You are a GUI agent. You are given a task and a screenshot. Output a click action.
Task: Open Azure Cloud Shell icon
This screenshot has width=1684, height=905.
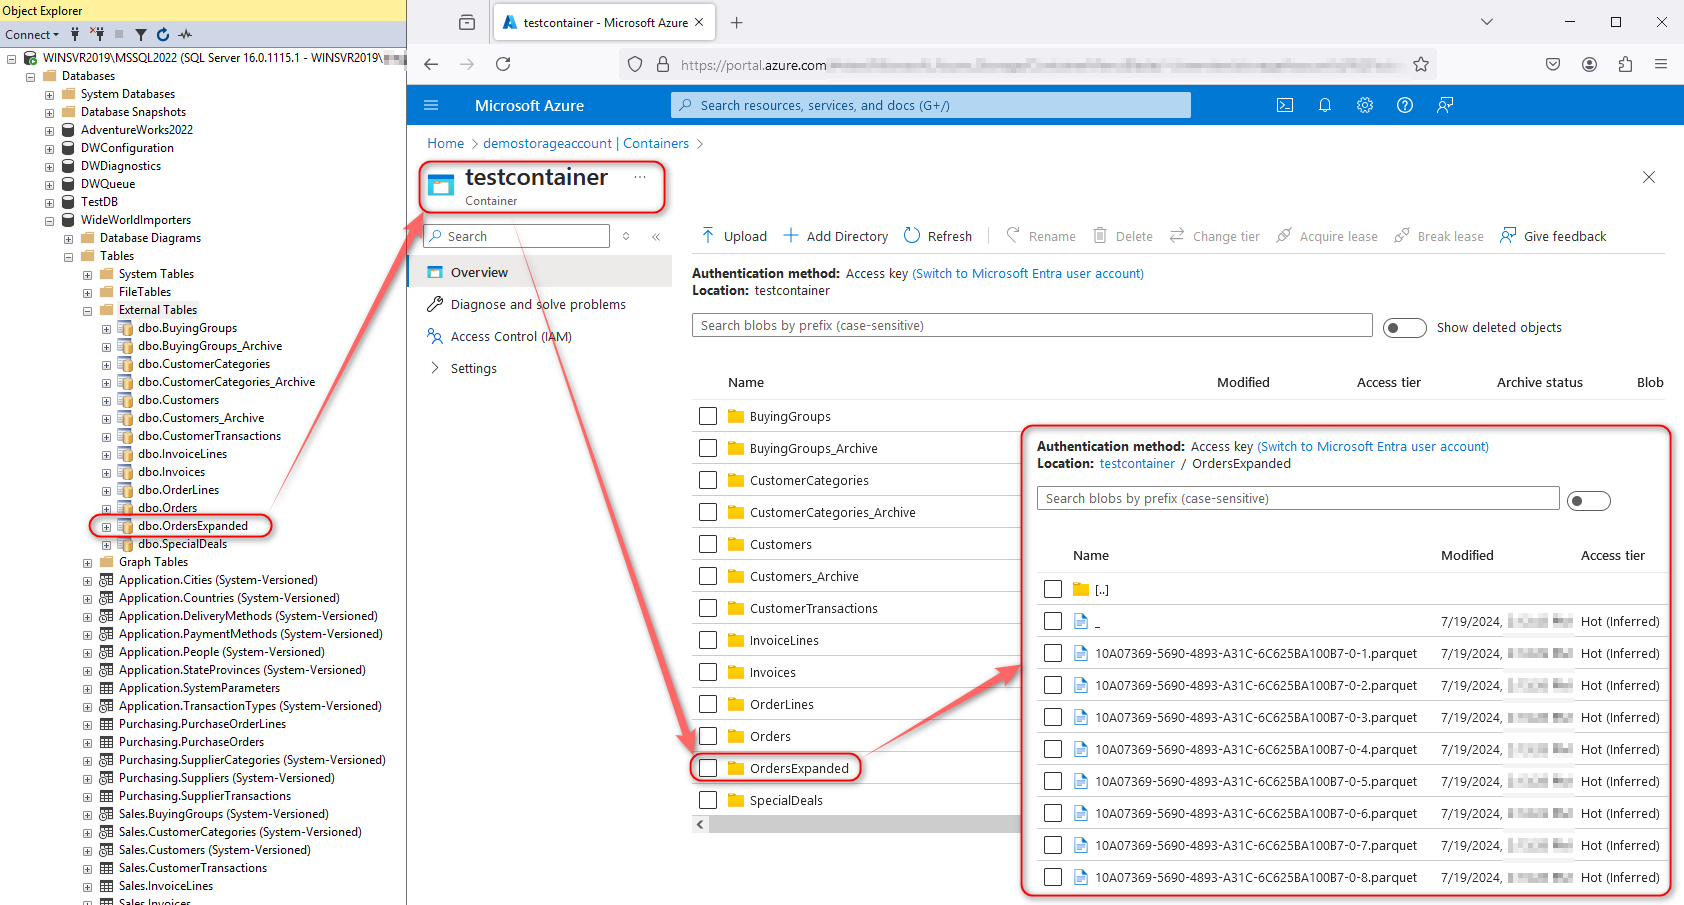tap(1285, 105)
